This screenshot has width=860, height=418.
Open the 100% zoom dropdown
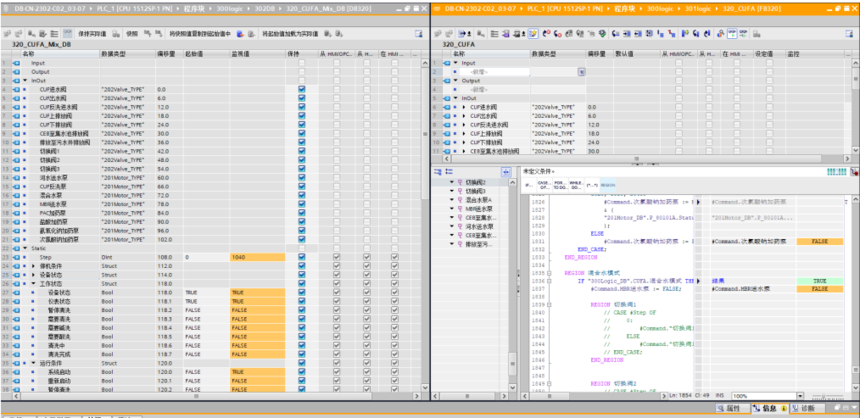(x=800, y=396)
